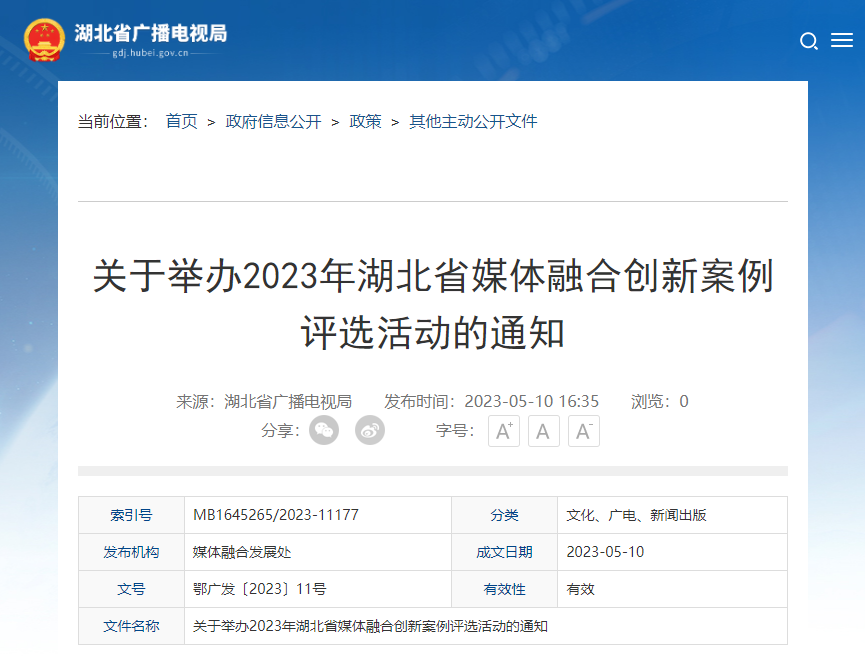Open 政府信息公开 breadcrumb link
865x670 pixels.
pos(273,121)
